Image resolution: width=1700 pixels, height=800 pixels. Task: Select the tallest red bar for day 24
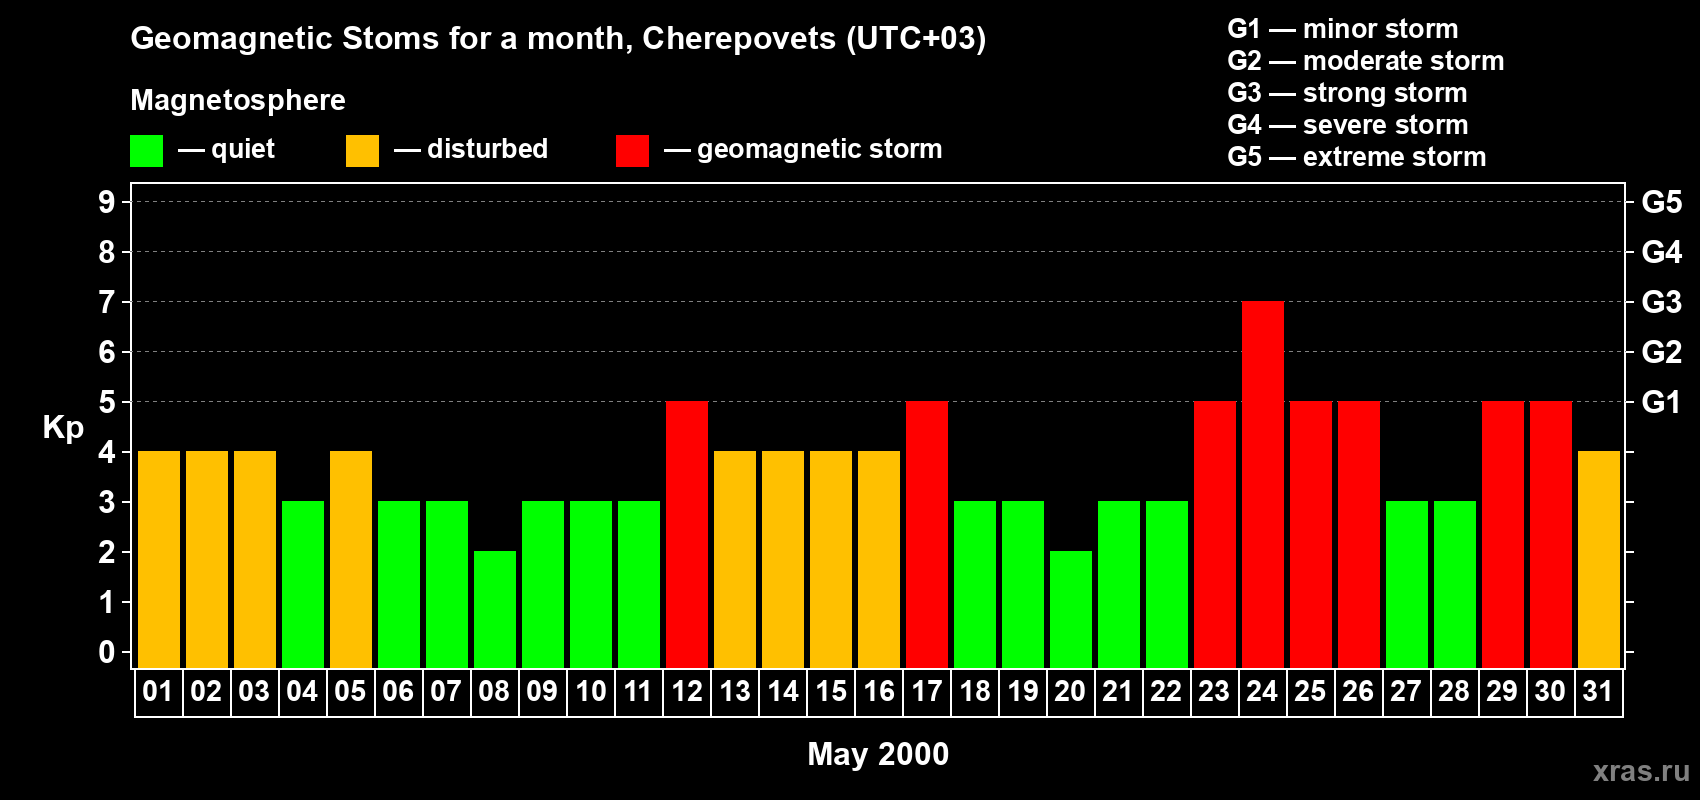click(x=1263, y=484)
